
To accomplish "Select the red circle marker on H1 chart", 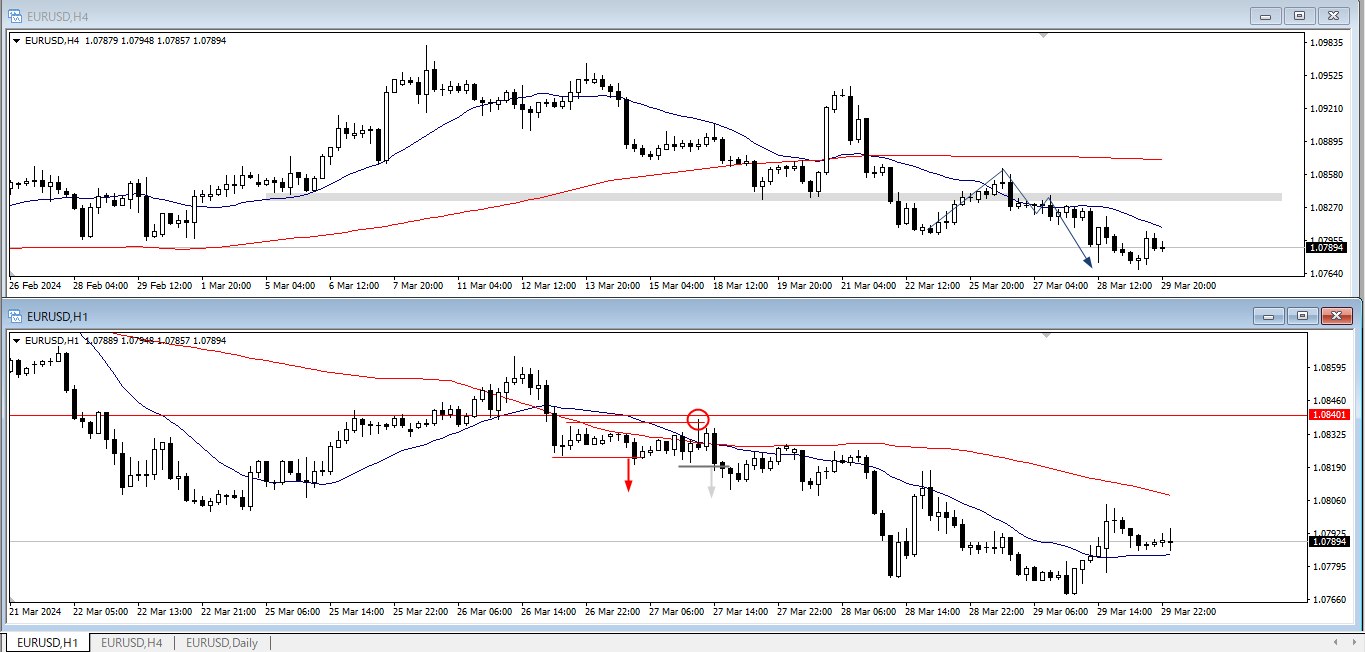I will click(698, 419).
